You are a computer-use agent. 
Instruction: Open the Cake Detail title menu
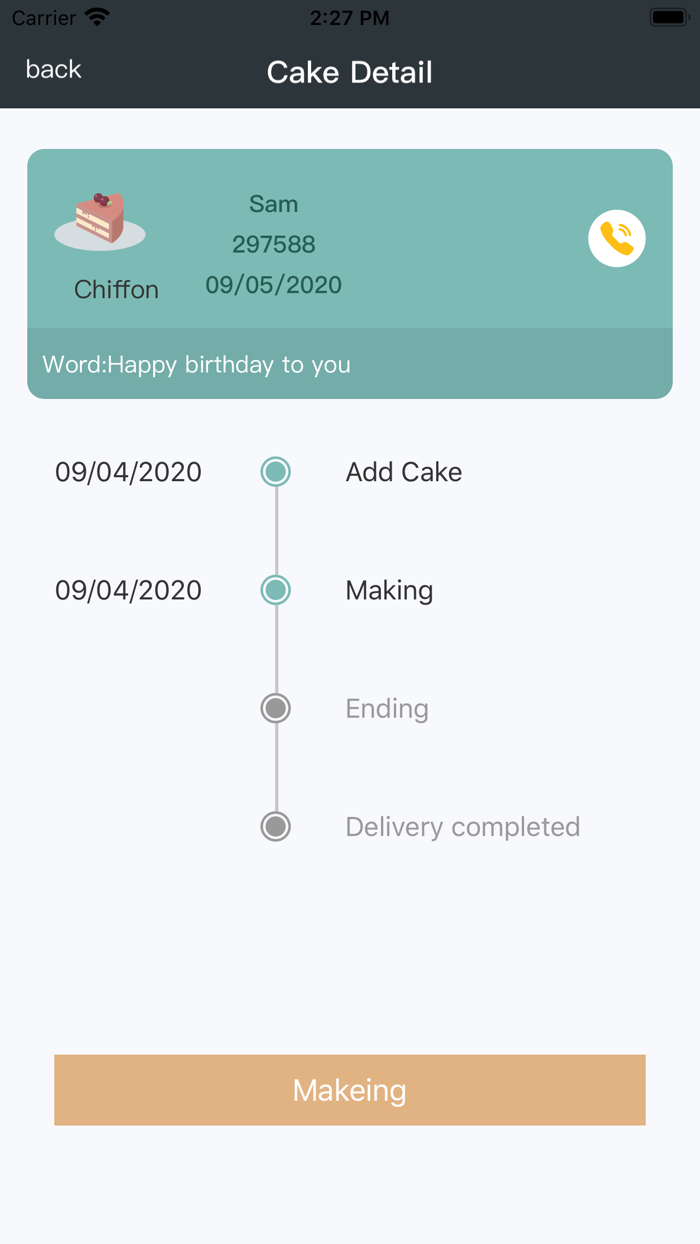pyautogui.click(x=349, y=71)
